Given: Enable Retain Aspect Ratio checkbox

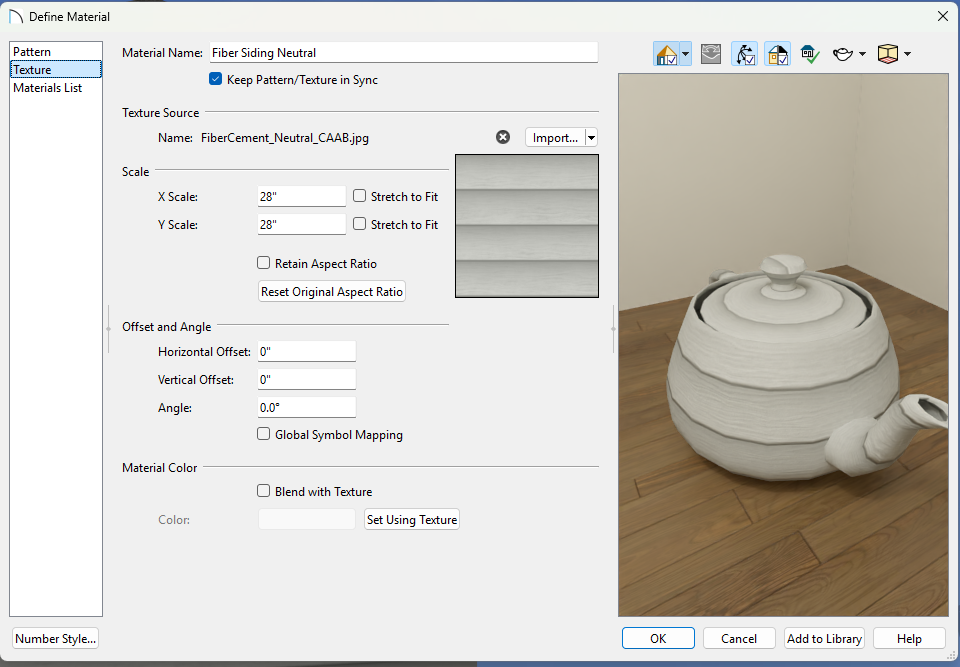Looking at the screenshot, I should coord(264,264).
